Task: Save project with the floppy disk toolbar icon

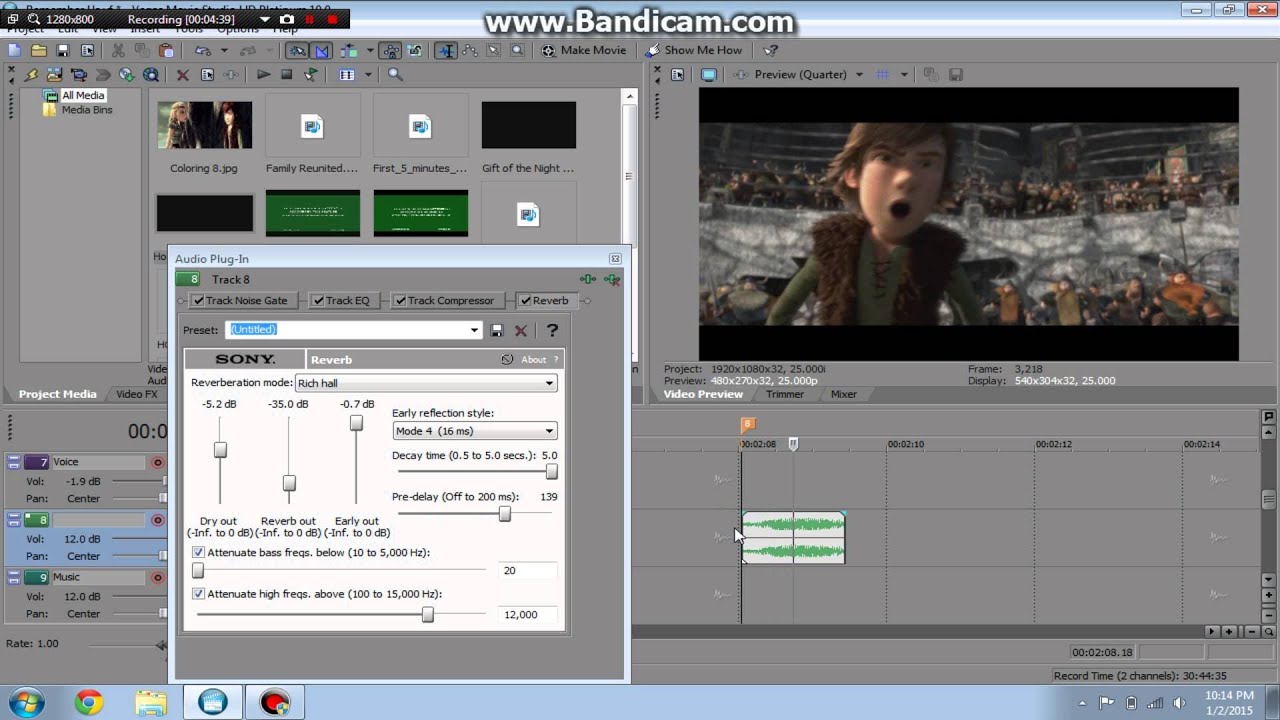Action: pos(62,50)
